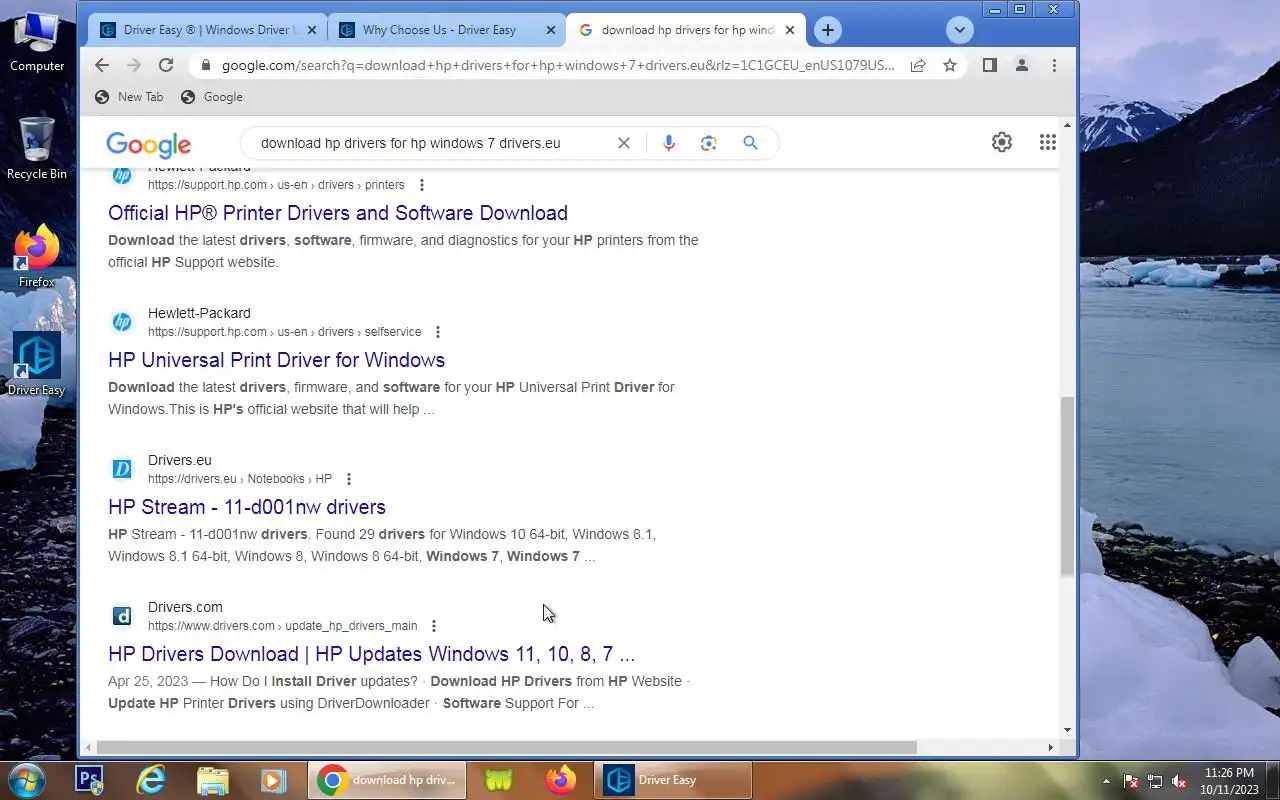Open Windows Start menu

[25, 780]
